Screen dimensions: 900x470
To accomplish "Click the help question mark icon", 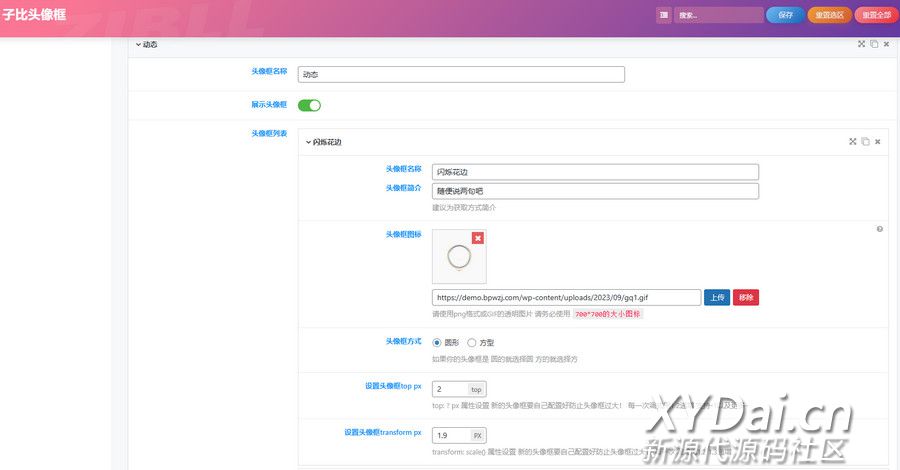I will click(879, 229).
